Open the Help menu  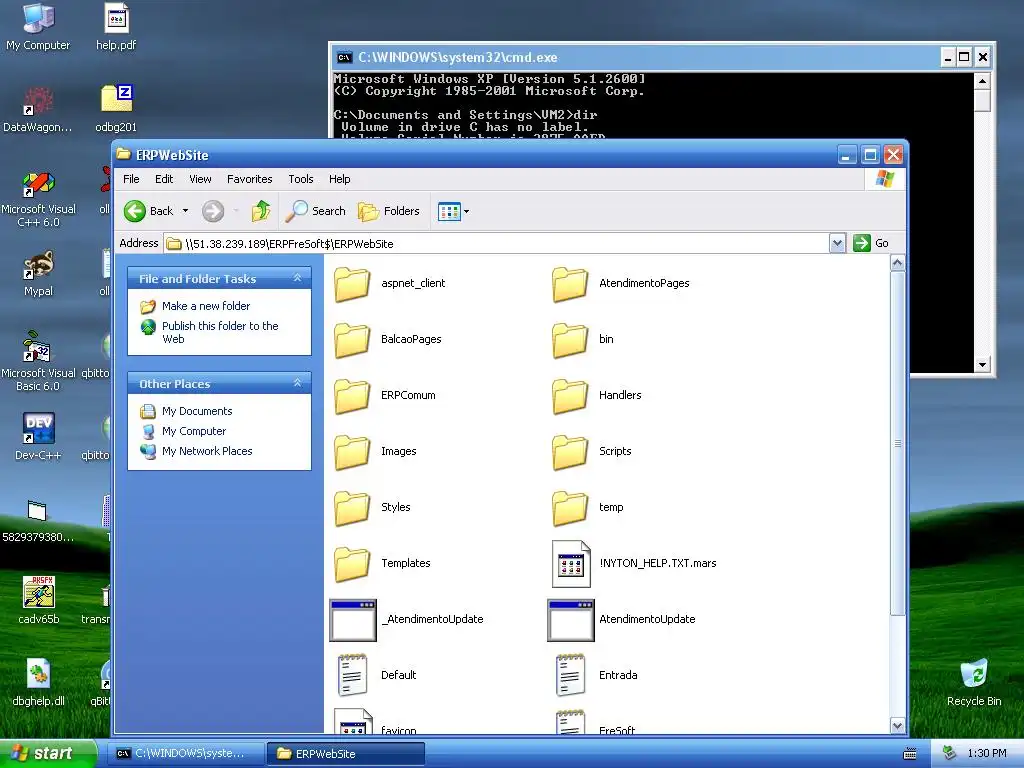tap(340, 179)
